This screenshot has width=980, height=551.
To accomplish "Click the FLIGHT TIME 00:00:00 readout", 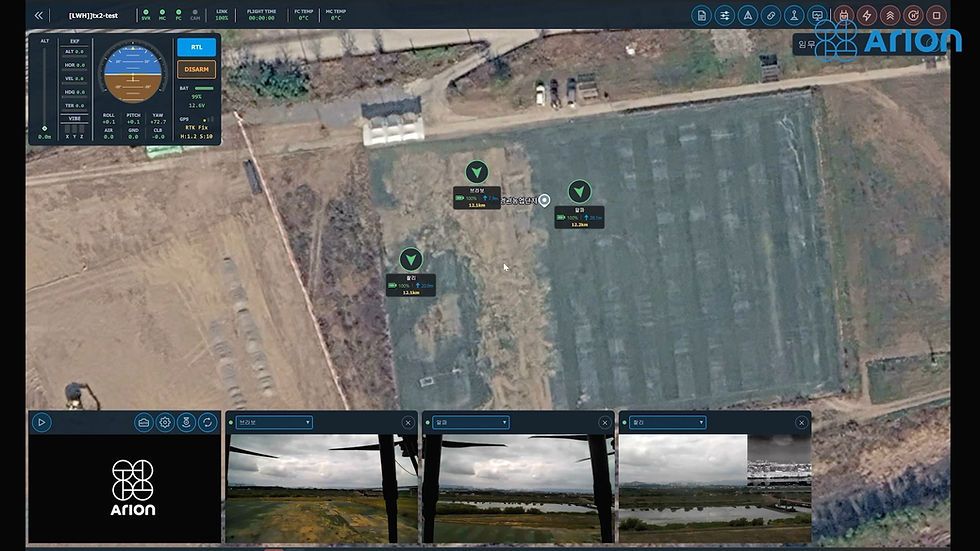I will [x=261, y=15].
